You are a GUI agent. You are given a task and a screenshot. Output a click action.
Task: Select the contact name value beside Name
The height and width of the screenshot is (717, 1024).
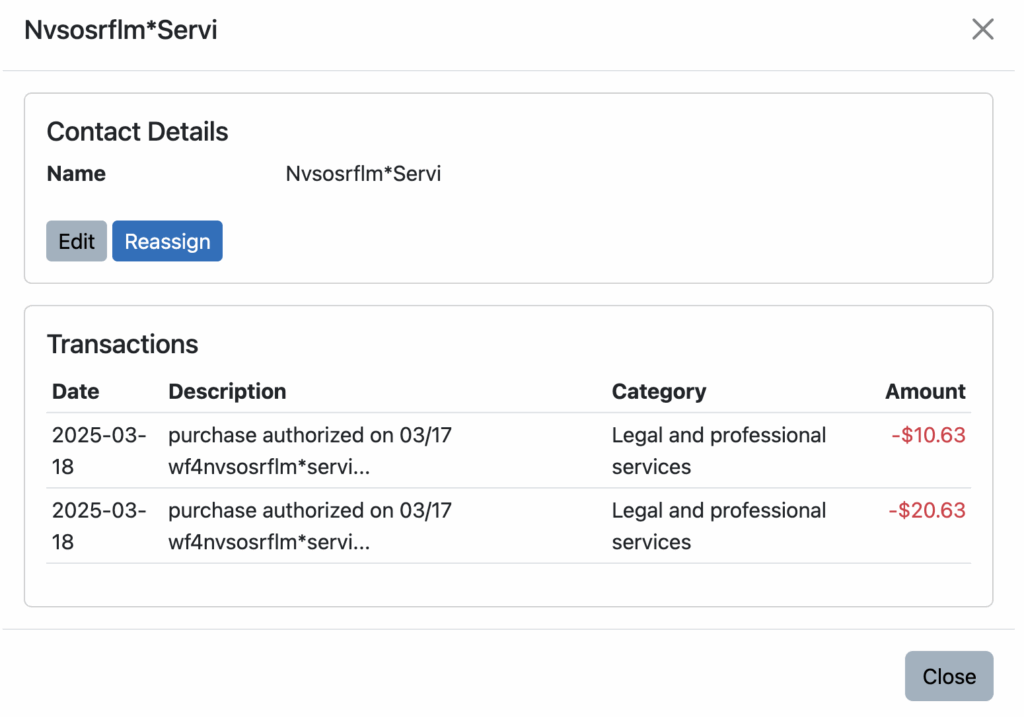(x=363, y=174)
